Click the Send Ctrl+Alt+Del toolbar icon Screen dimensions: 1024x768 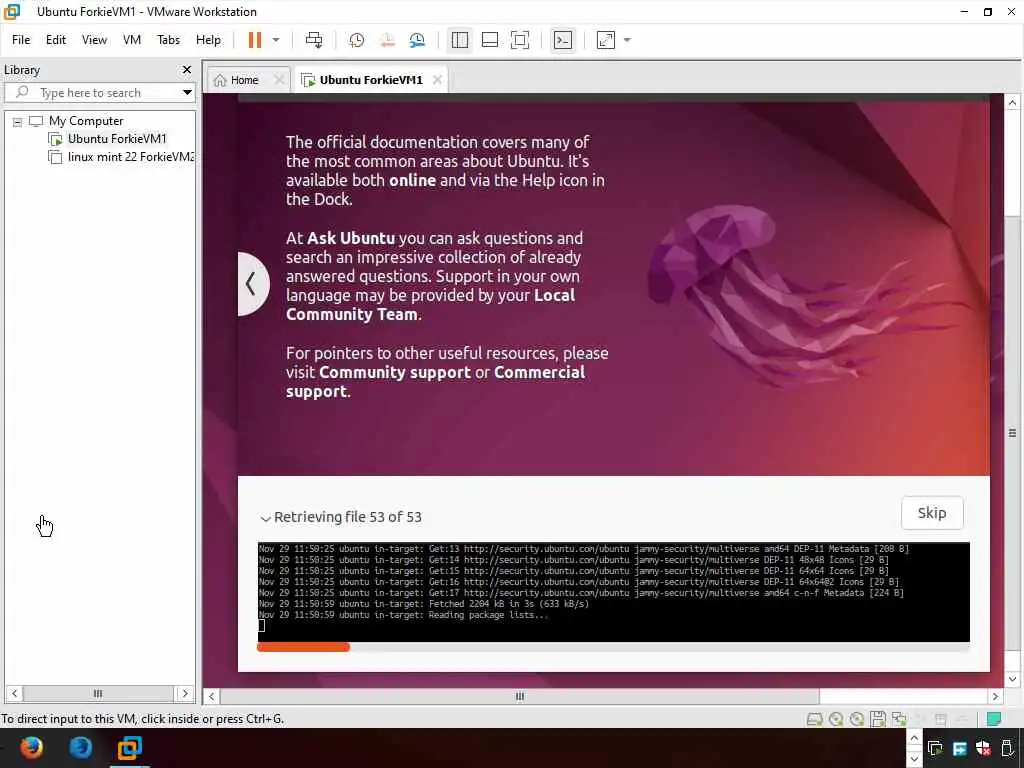coord(314,40)
